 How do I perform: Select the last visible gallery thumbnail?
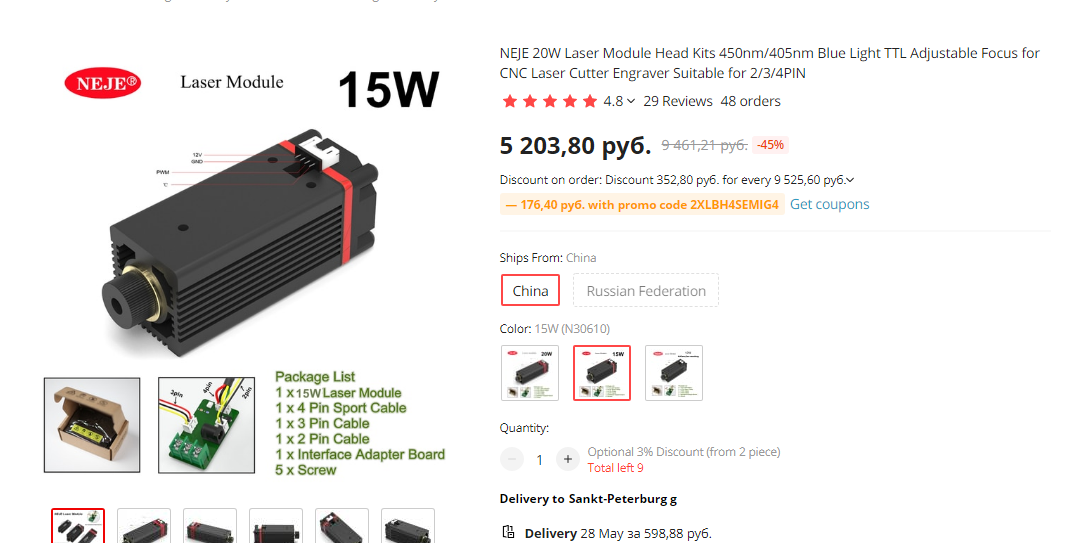408,525
